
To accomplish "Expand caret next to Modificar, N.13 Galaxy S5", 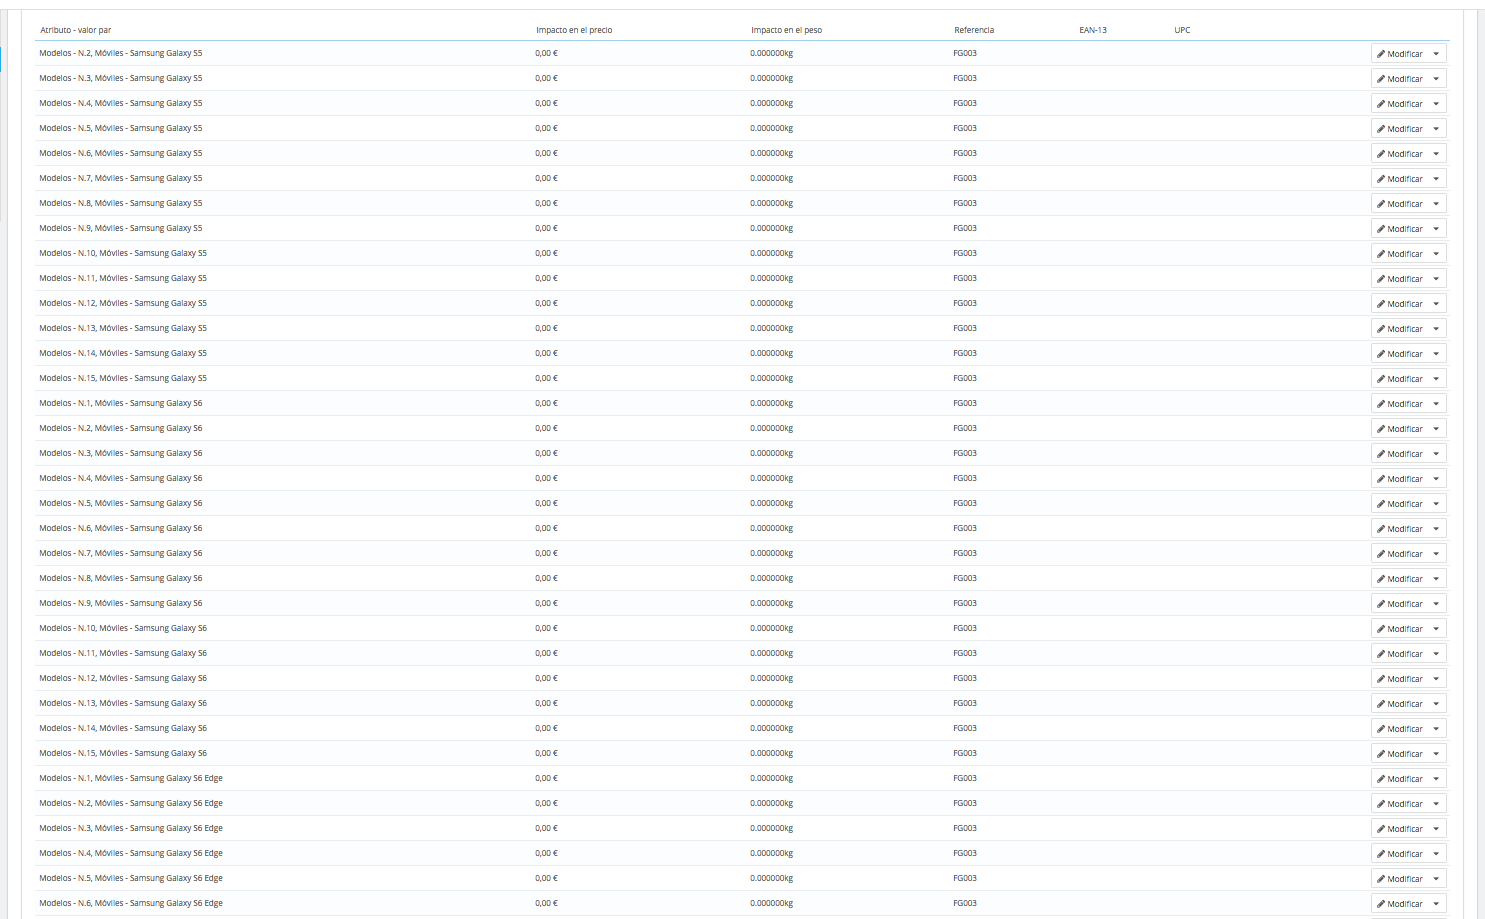I will [x=1436, y=329].
